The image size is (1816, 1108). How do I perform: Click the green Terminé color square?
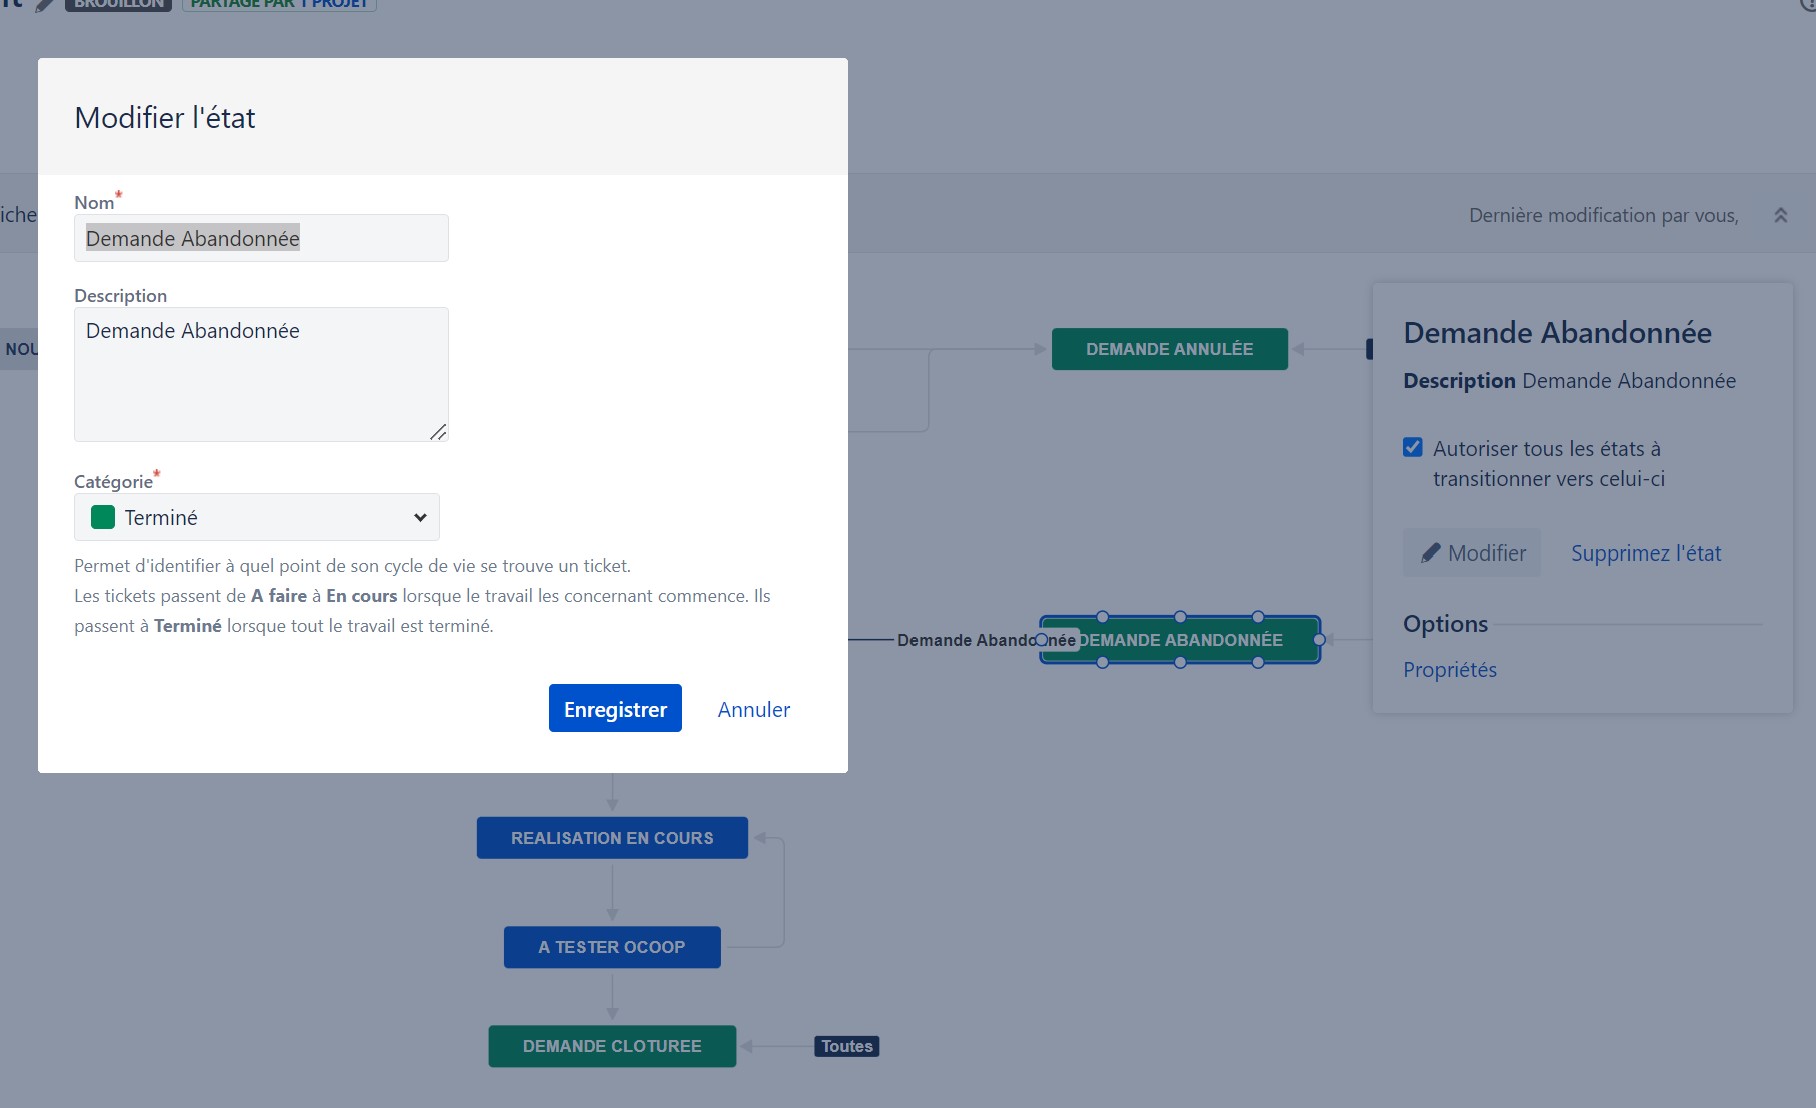point(103,517)
